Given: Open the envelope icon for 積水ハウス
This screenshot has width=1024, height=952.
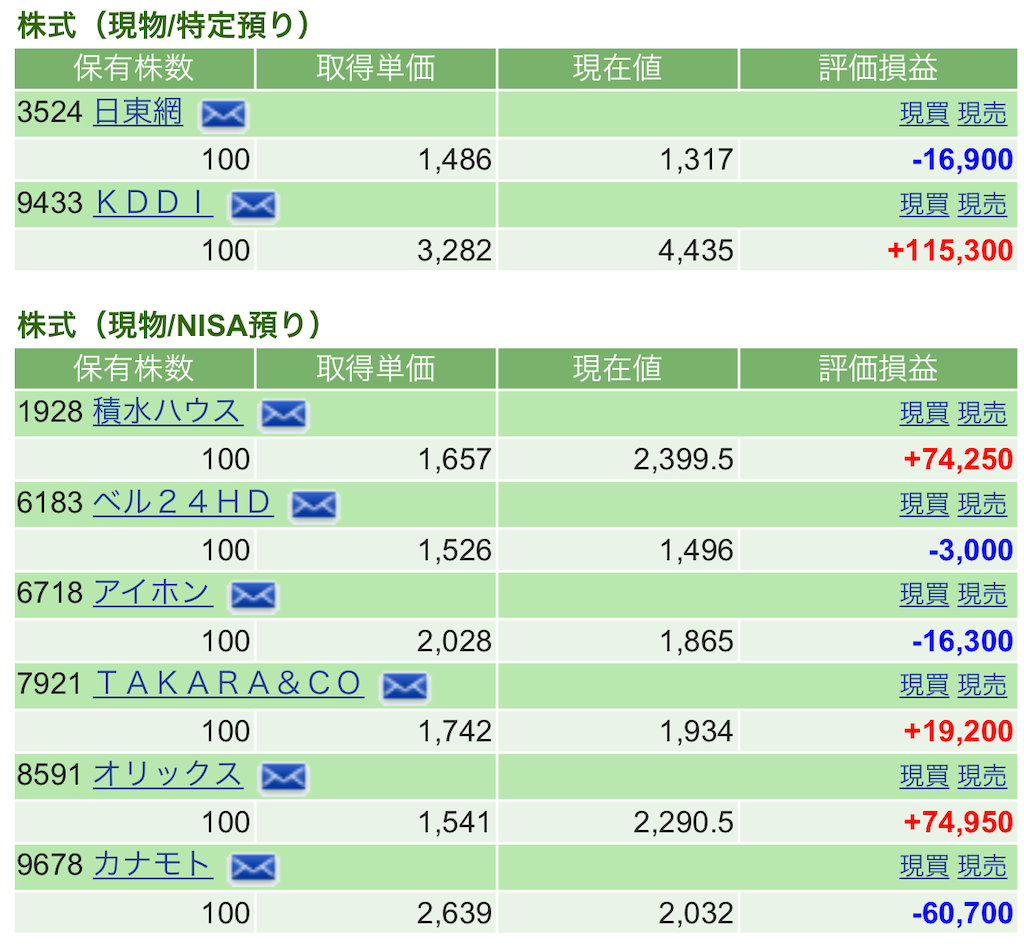Looking at the screenshot, I should pos(283,414).
